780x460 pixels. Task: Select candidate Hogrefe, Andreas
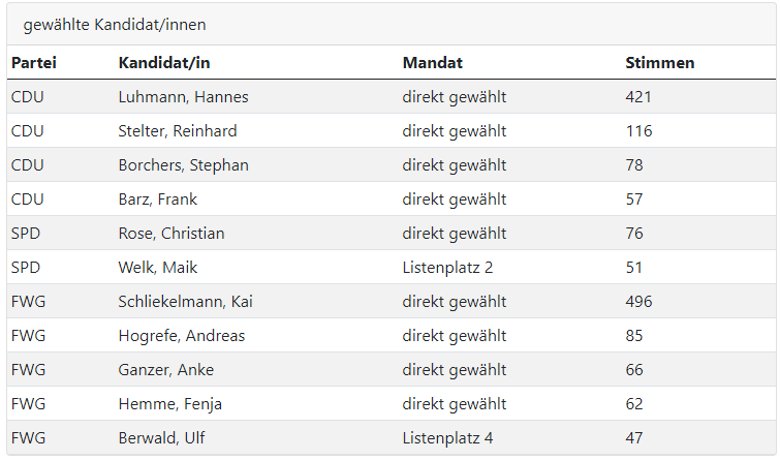(182, 336)
